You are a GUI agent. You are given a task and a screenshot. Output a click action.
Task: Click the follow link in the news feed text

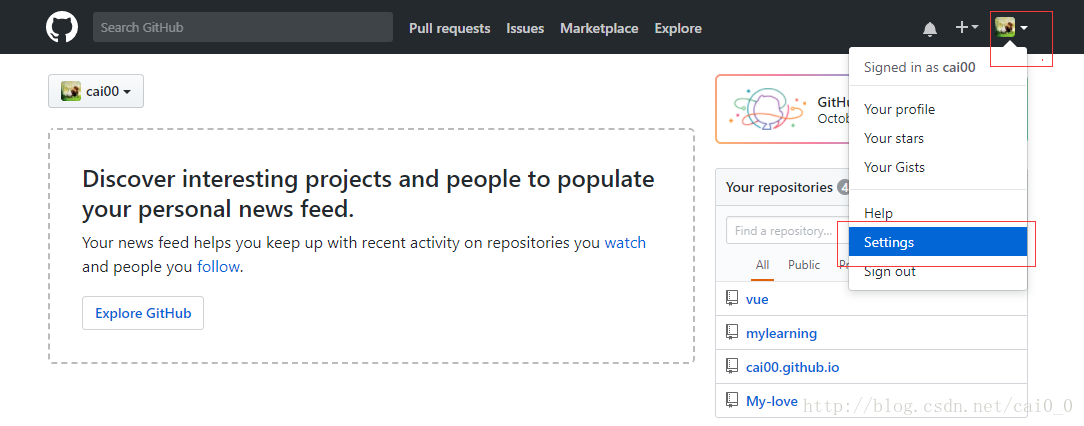click(x=218, y=267)
